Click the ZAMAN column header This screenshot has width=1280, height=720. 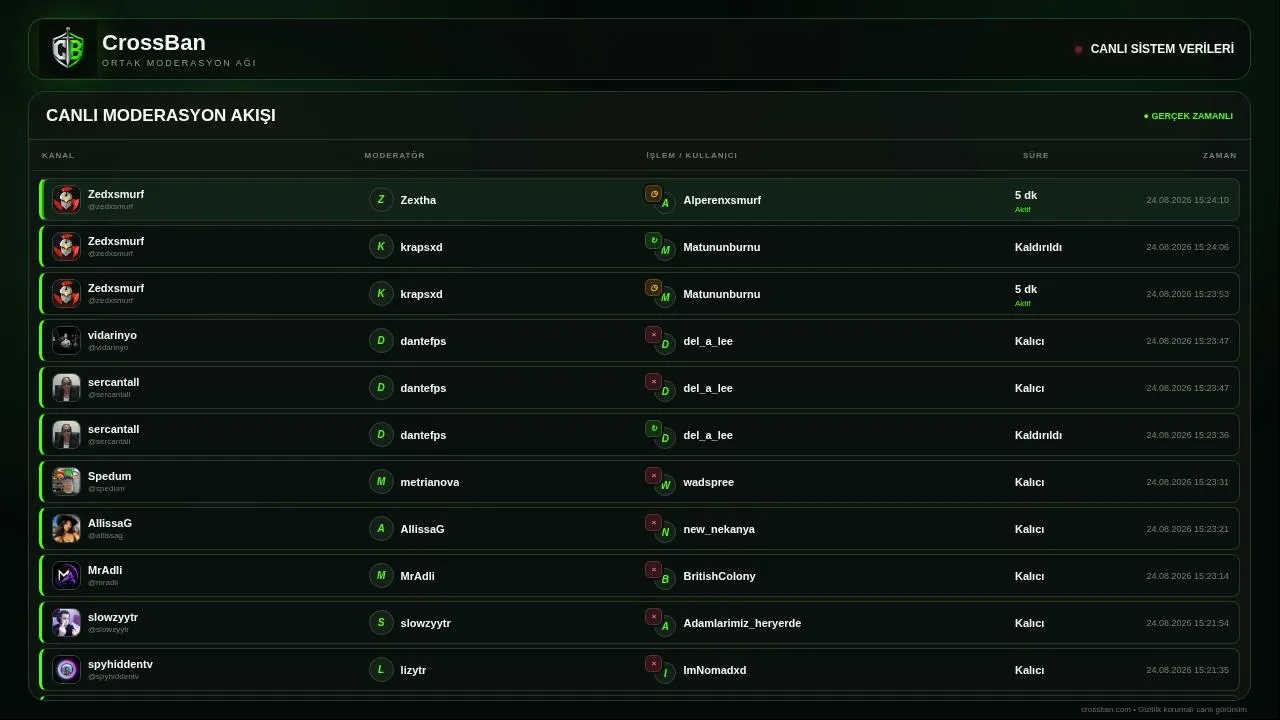pos(1220,156)
